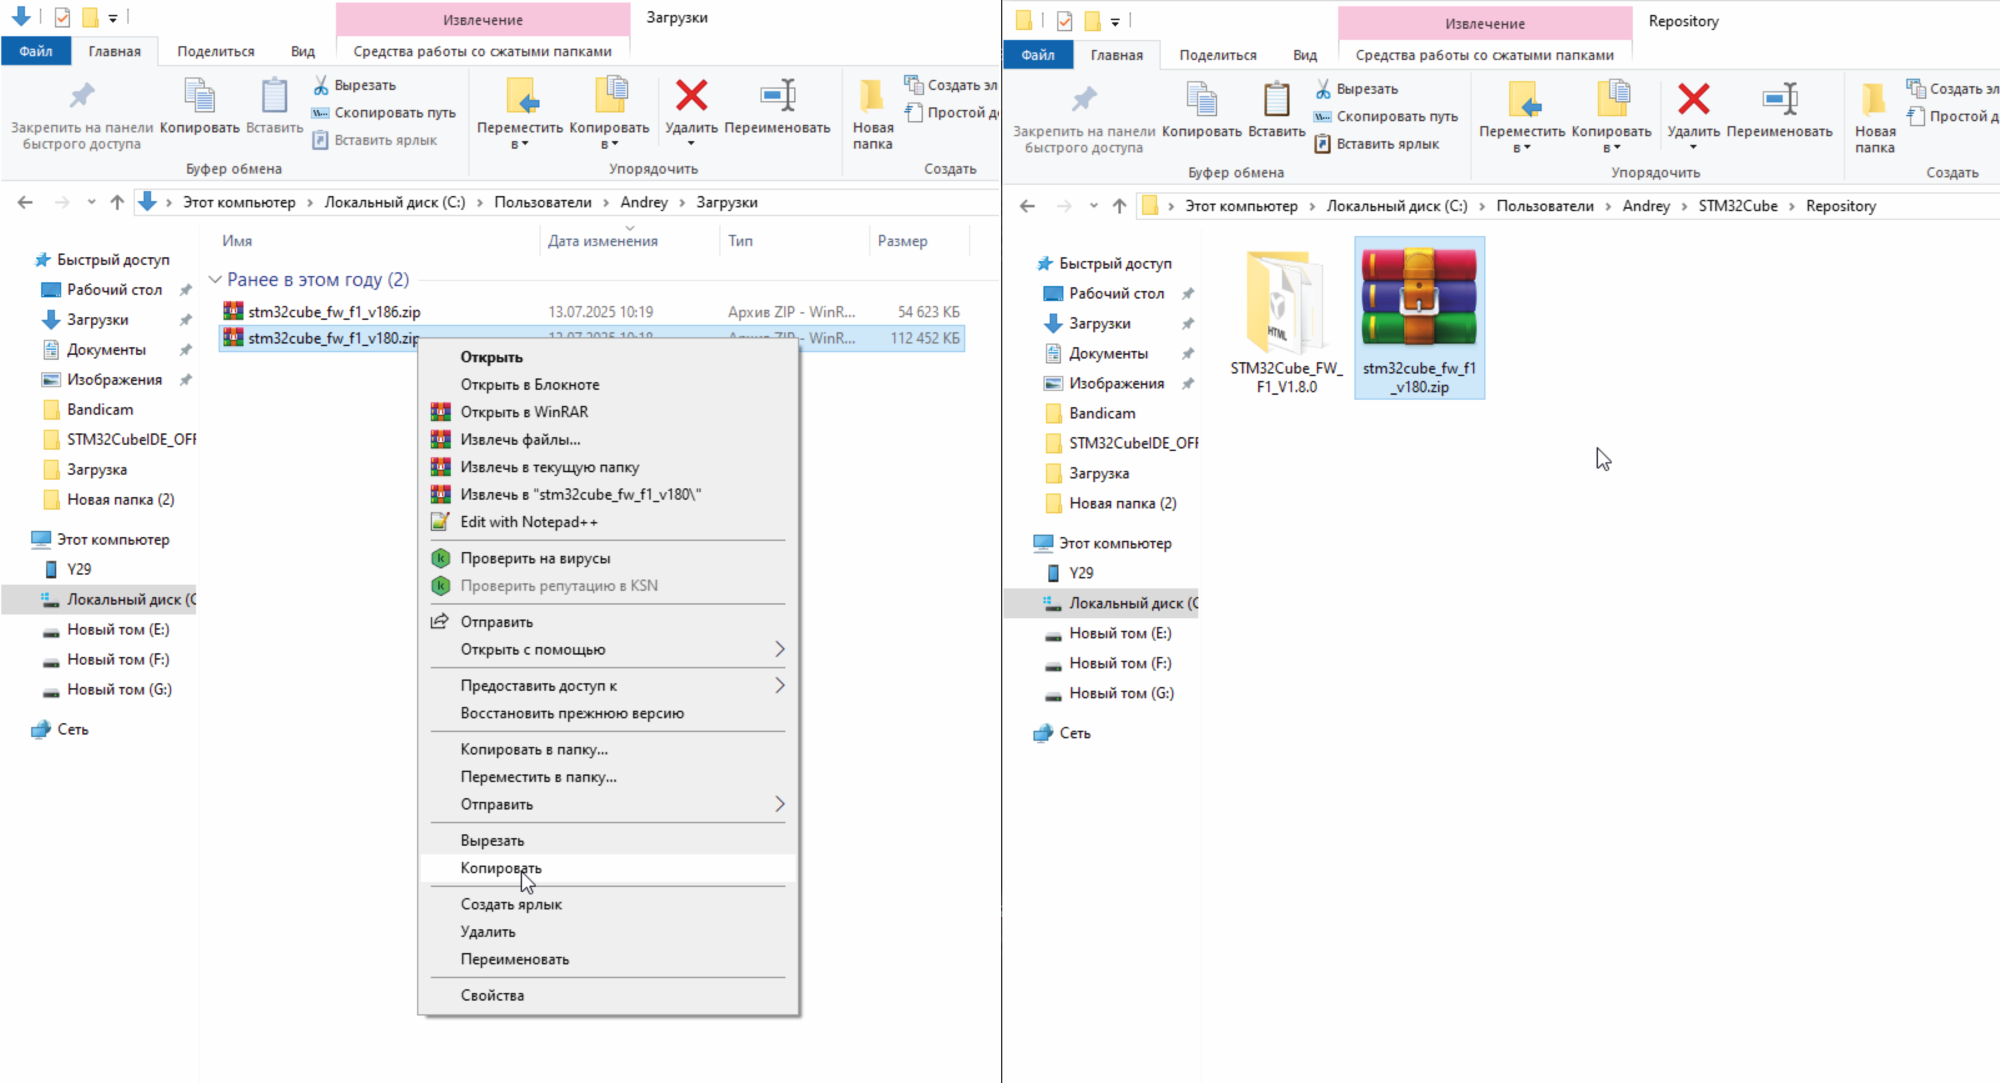Click Переименовать in the Загрузки window ribbon

(x=777, y=107)
